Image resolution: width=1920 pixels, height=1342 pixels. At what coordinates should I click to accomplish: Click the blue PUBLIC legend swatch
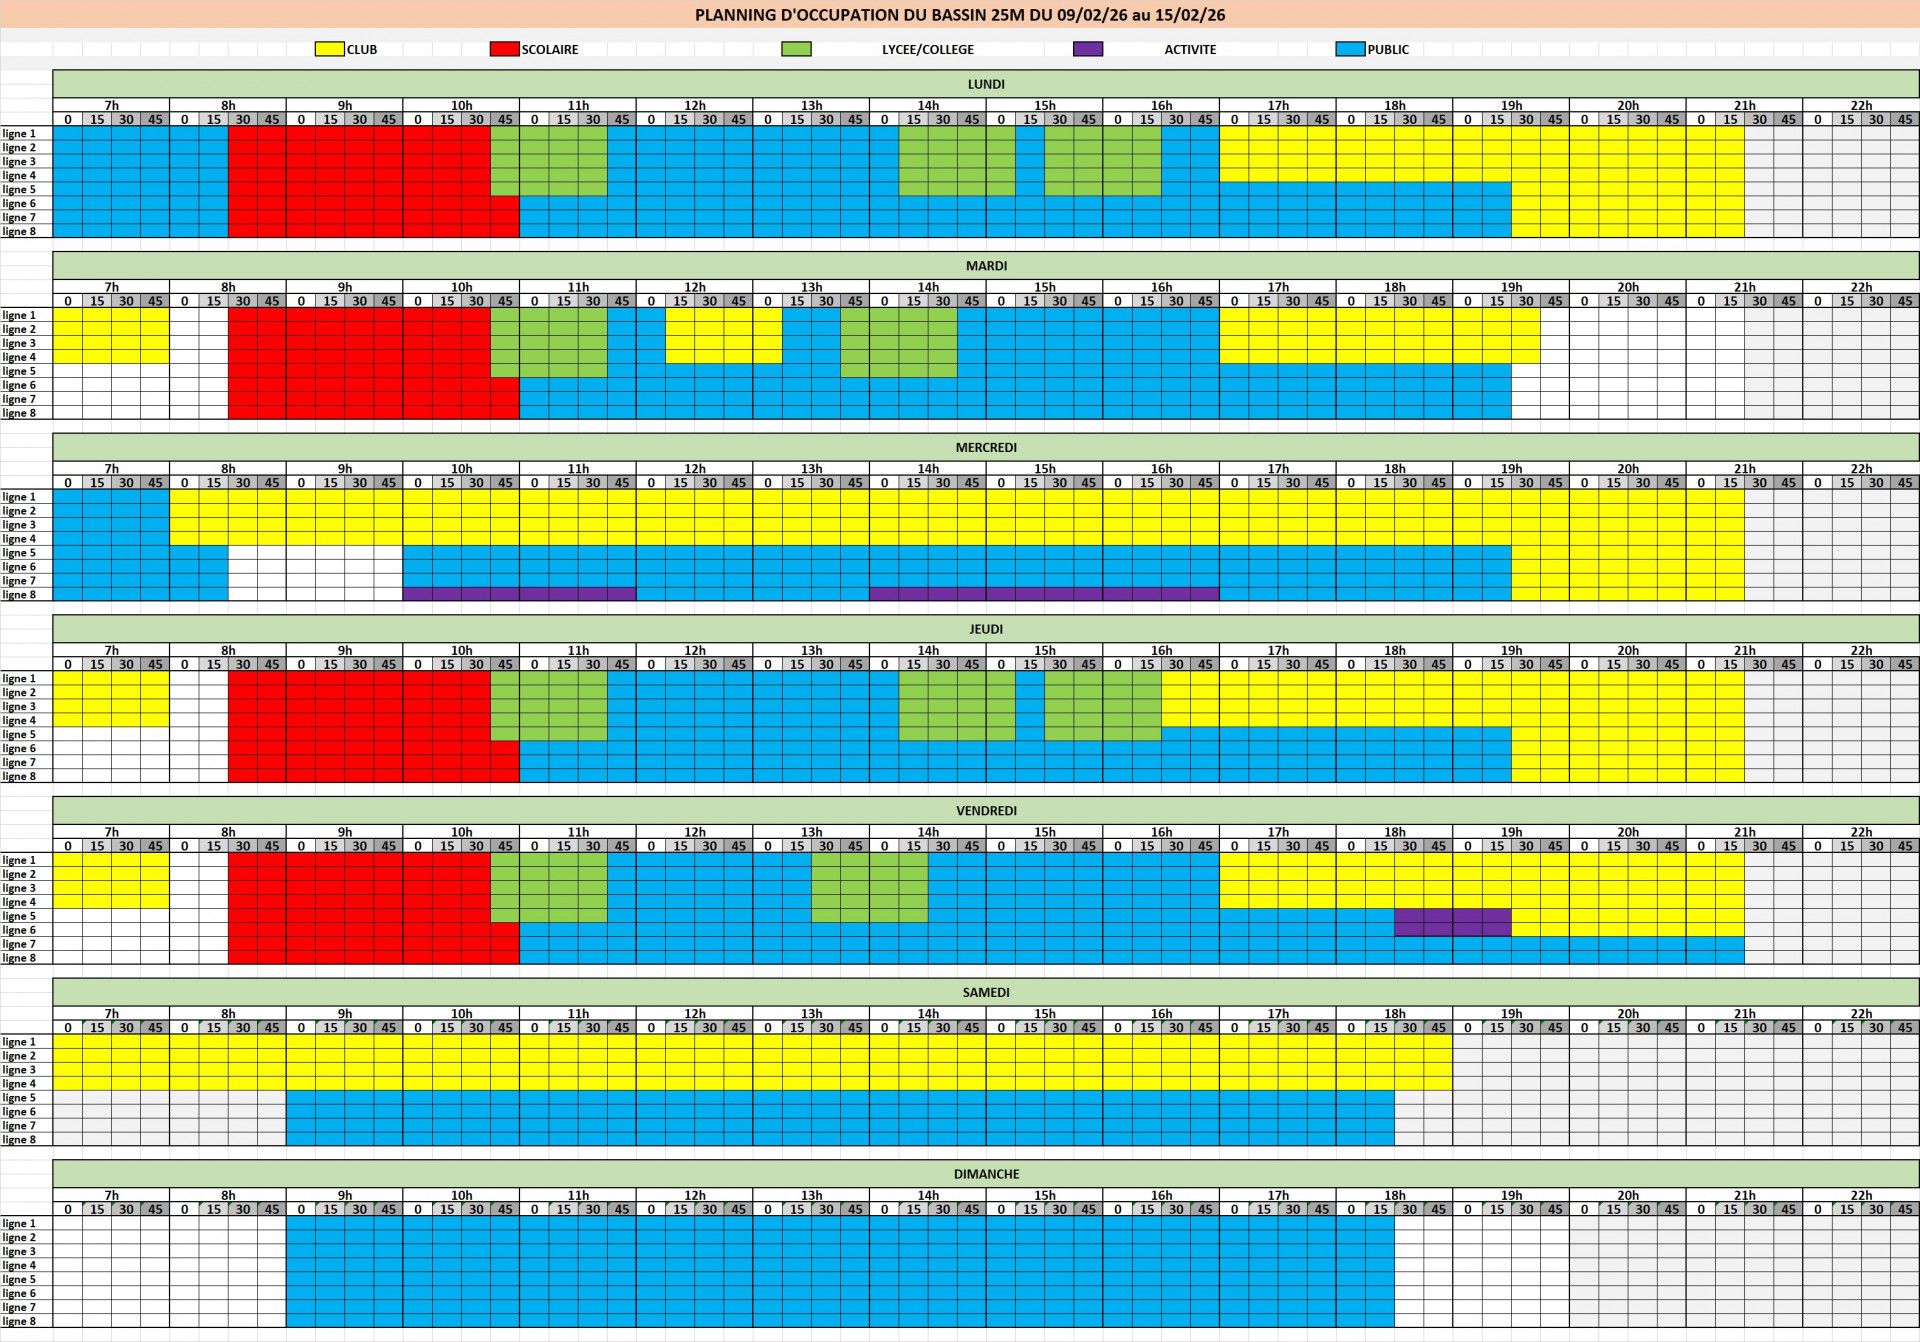[1350, 49]
